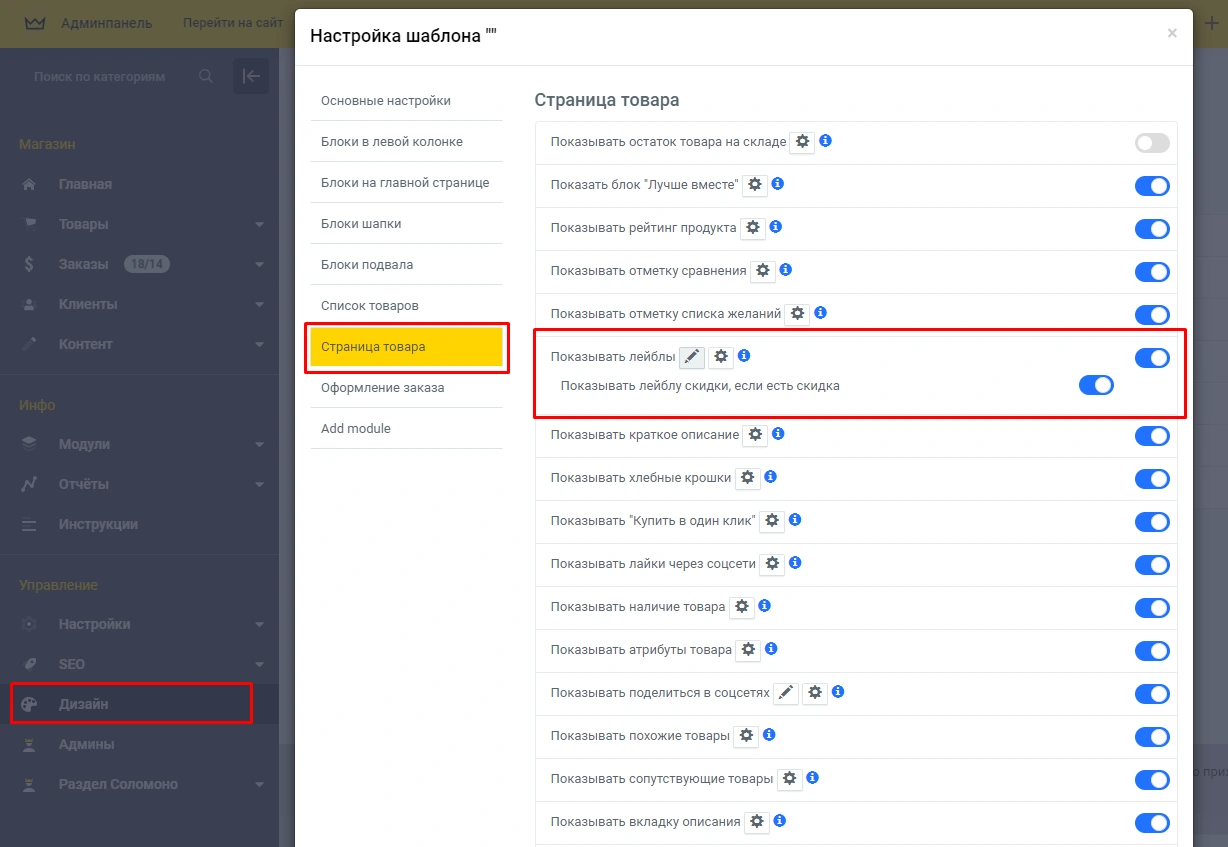Open the "Оформление заказа" settings tab

tap(383, 388)
